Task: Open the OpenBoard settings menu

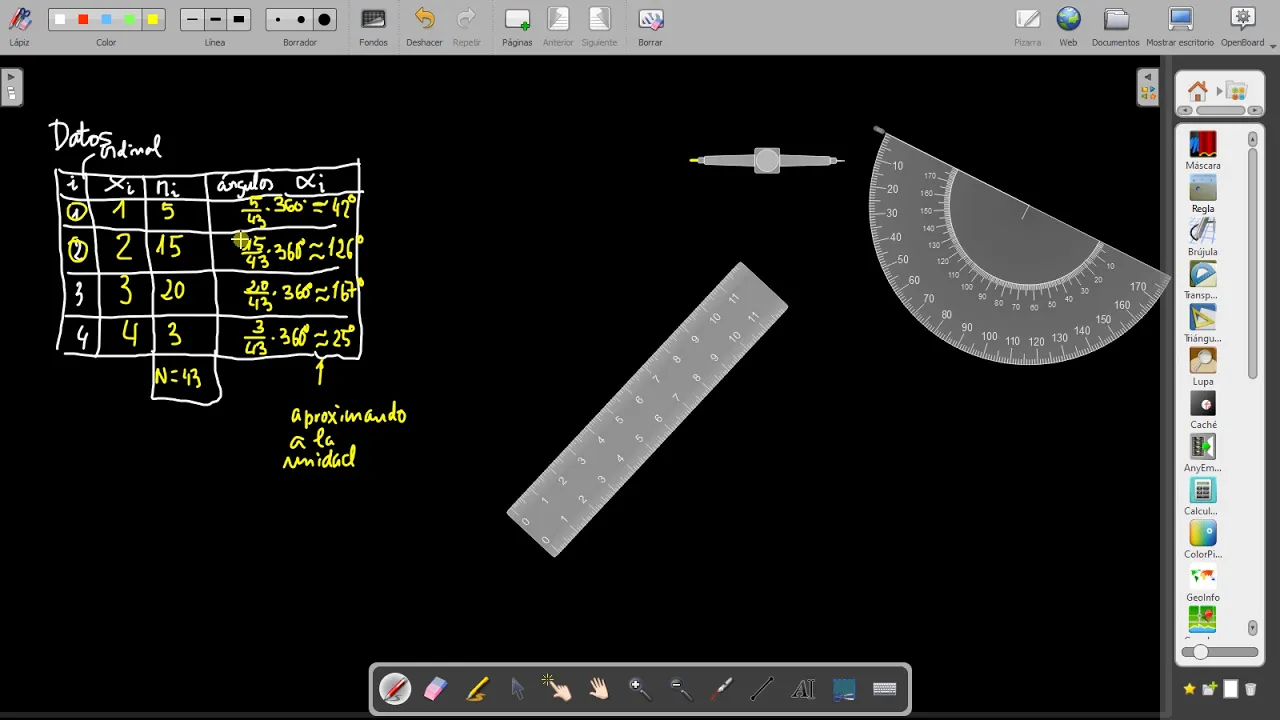Action: (1243, 27)
